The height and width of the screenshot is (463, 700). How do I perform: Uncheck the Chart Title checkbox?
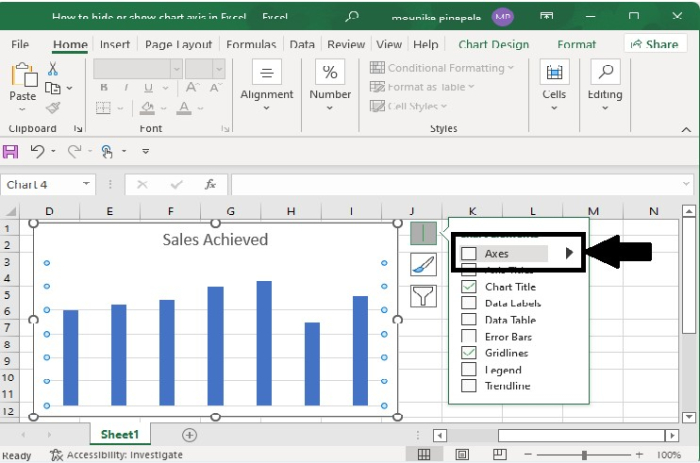tap(468, 287)
